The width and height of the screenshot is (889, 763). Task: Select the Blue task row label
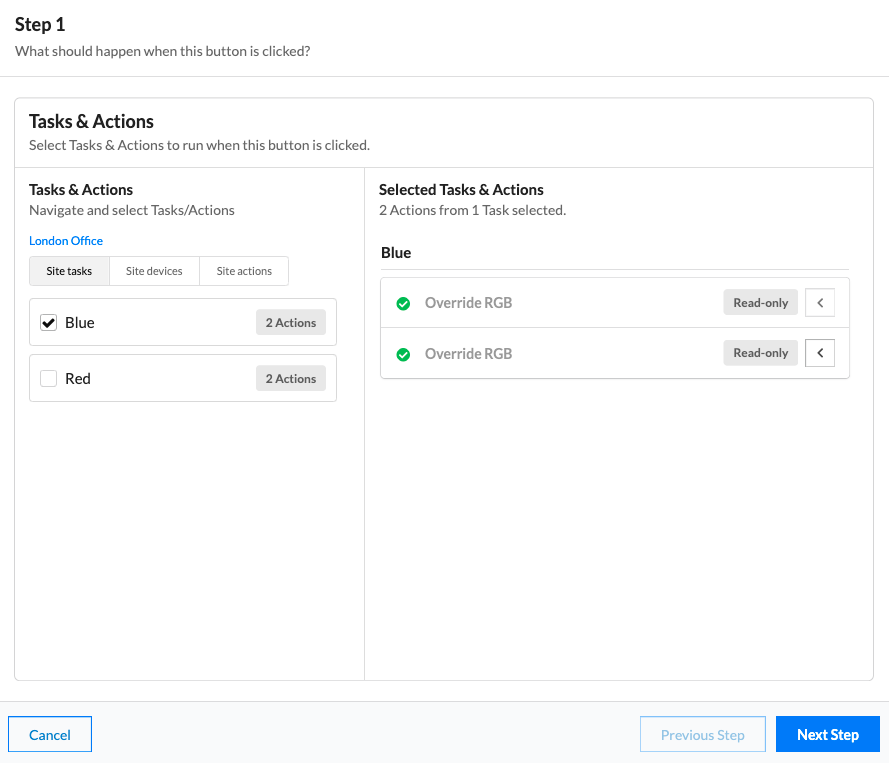[80, 323]
